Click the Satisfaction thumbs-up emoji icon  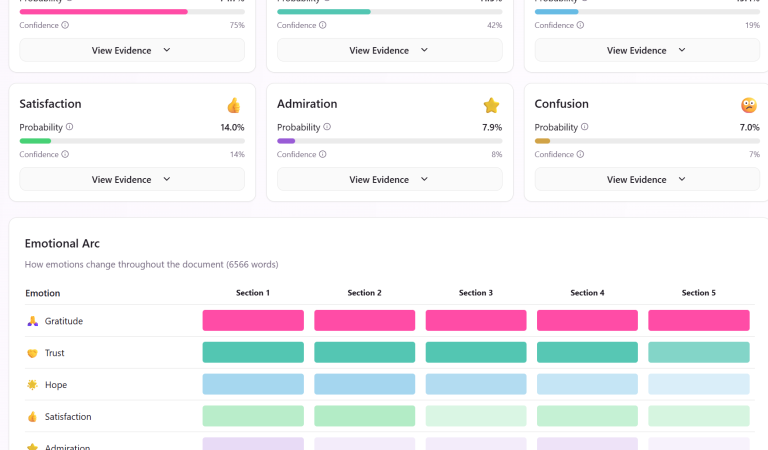pos(234,105)
